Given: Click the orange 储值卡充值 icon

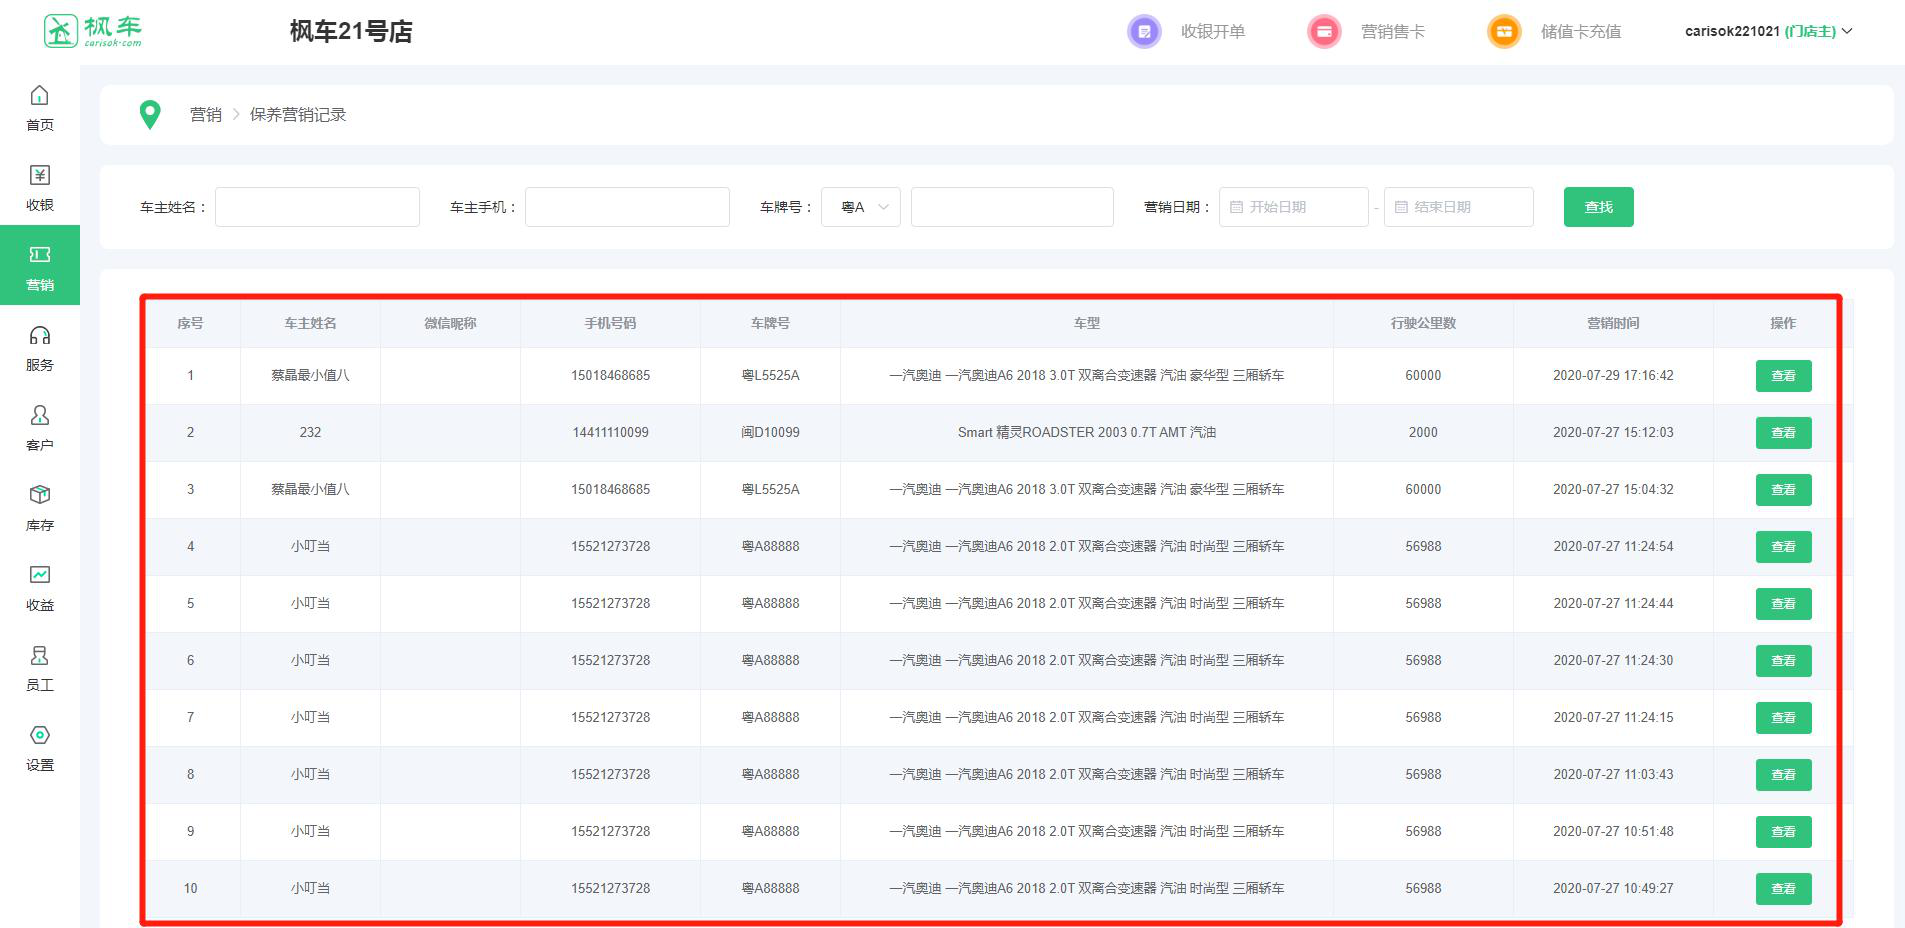Looking at the screenshot, I should tap(1504, 31).
